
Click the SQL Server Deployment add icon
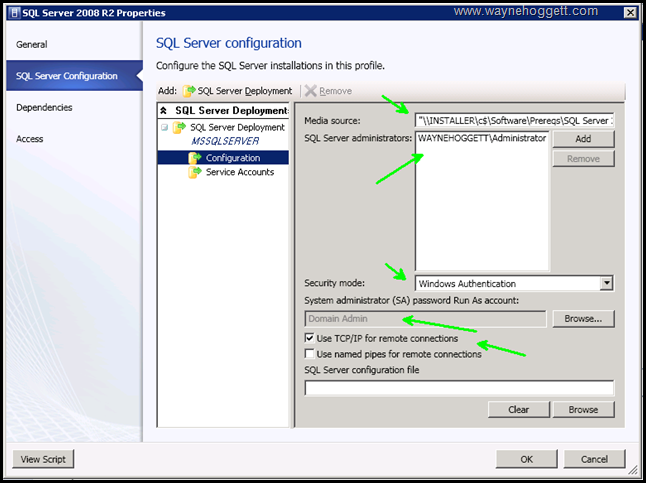(x=188, y=91)
